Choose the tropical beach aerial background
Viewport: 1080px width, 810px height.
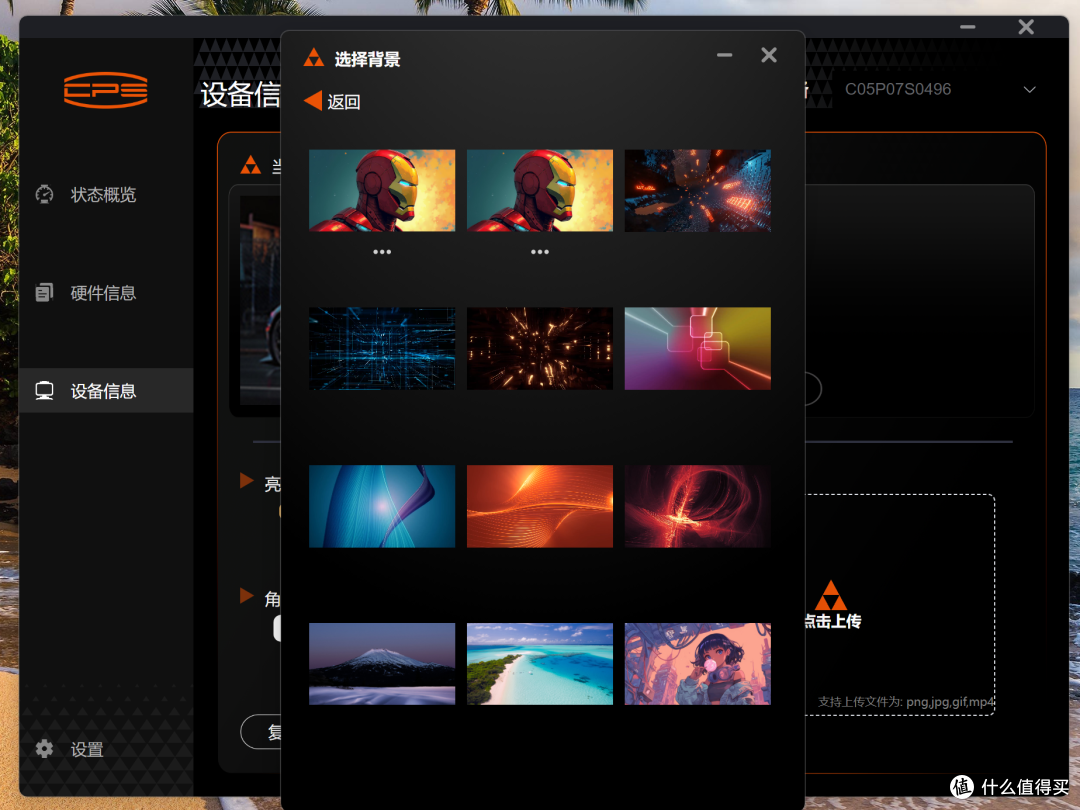539,664
